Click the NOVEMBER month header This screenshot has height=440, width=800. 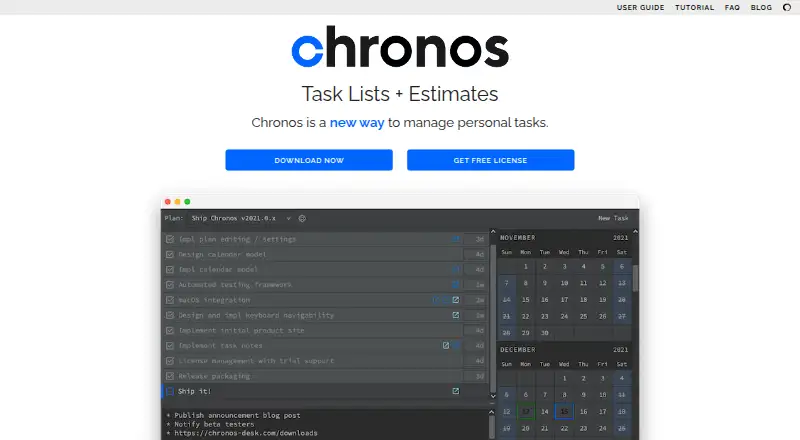pos(517,238)
